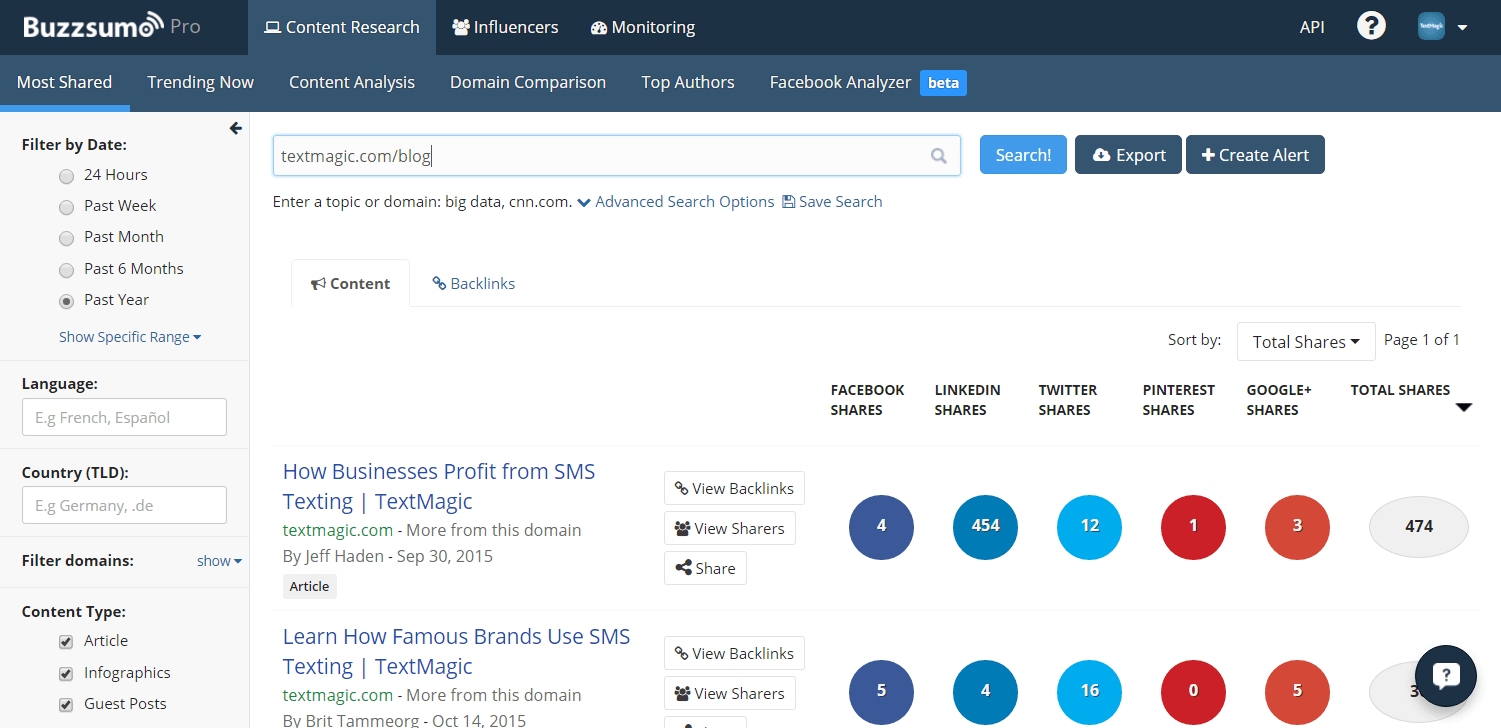
Task: Select the Past Month date filter
Action: 66,238
